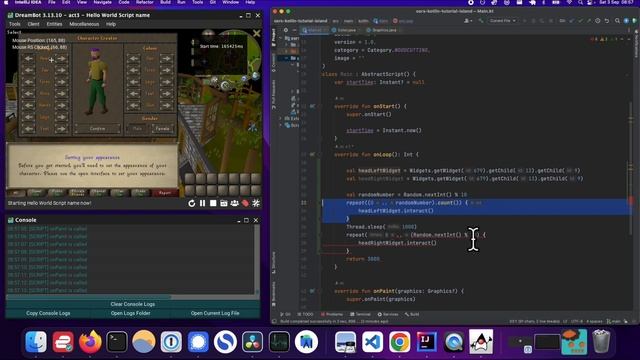640x360 pixels.
Task: Open the Current File run configuration dropdown
Action: [x=502, y=20]
